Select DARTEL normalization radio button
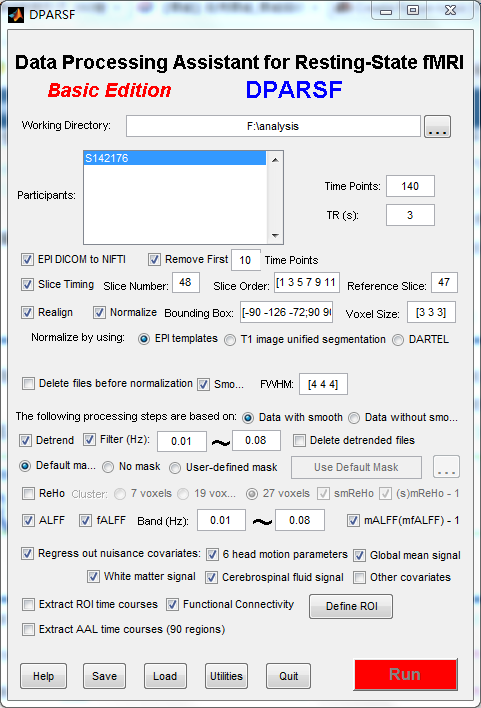This screenshot has height=708, width=481. coord(398,340)
